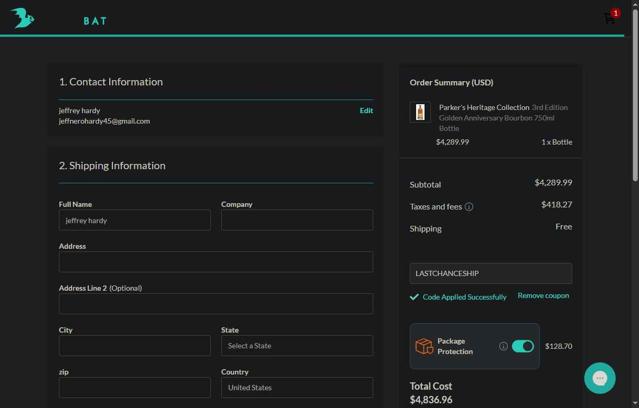
Task: Click the Order Summary (USD) heading
Action: pyautogui.click(x=452, y=82)
